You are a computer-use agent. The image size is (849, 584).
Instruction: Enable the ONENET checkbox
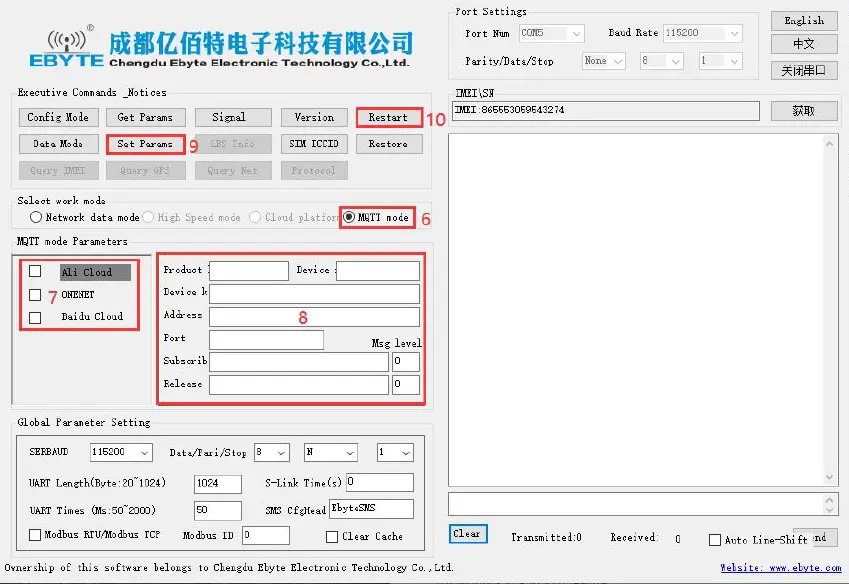tap(35, 294)
